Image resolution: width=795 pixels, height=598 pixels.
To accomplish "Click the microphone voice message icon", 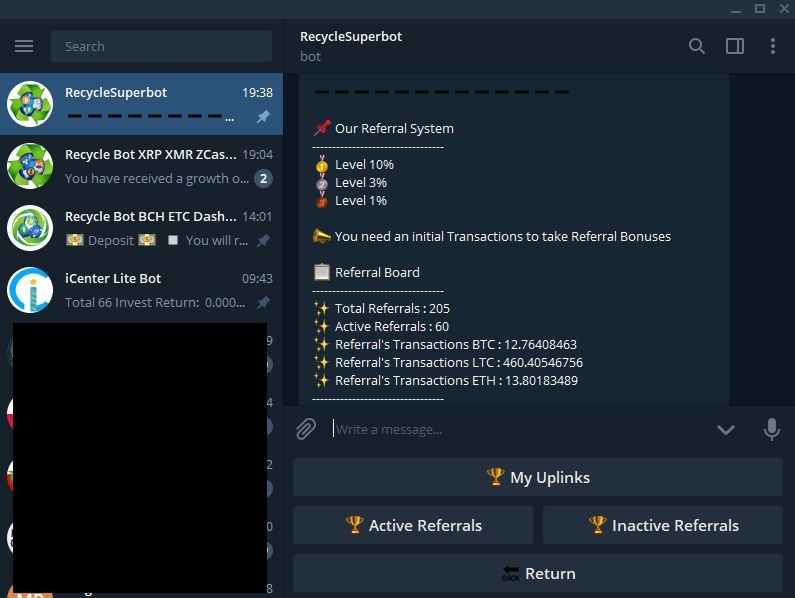I will pyautogui.click(x=771, y=429).
